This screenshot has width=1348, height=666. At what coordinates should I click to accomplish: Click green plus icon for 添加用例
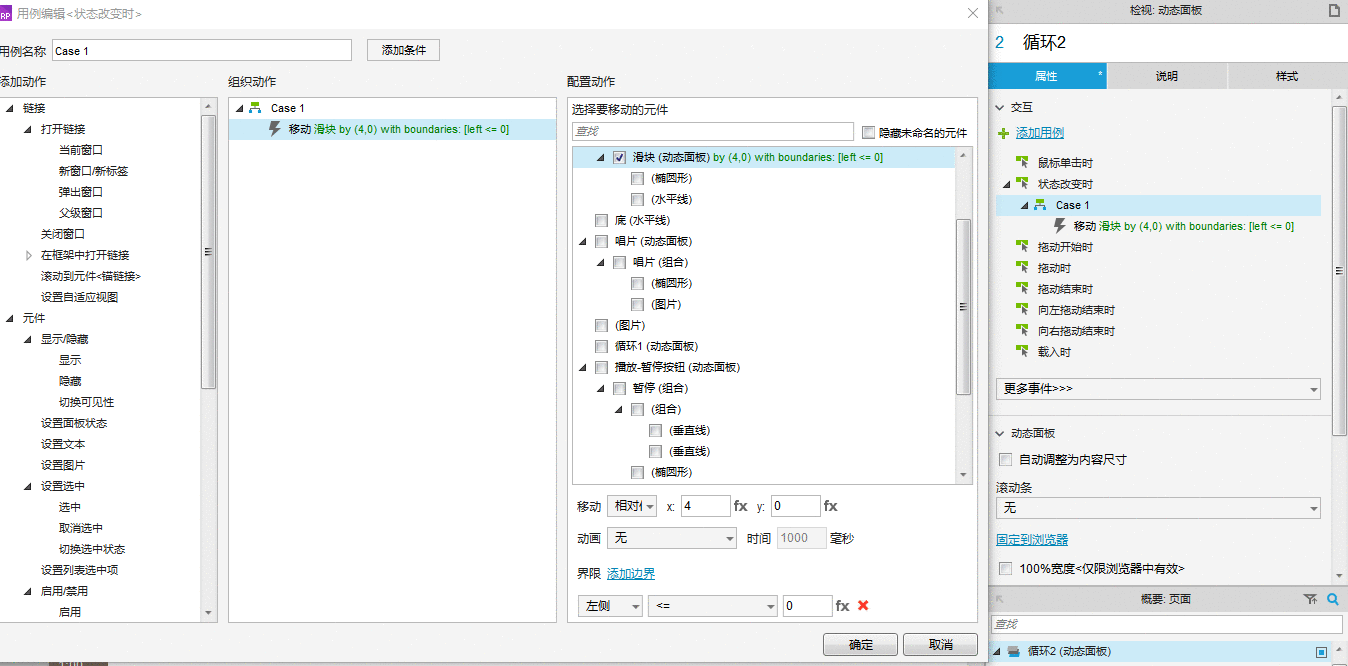click(1004, 133)
